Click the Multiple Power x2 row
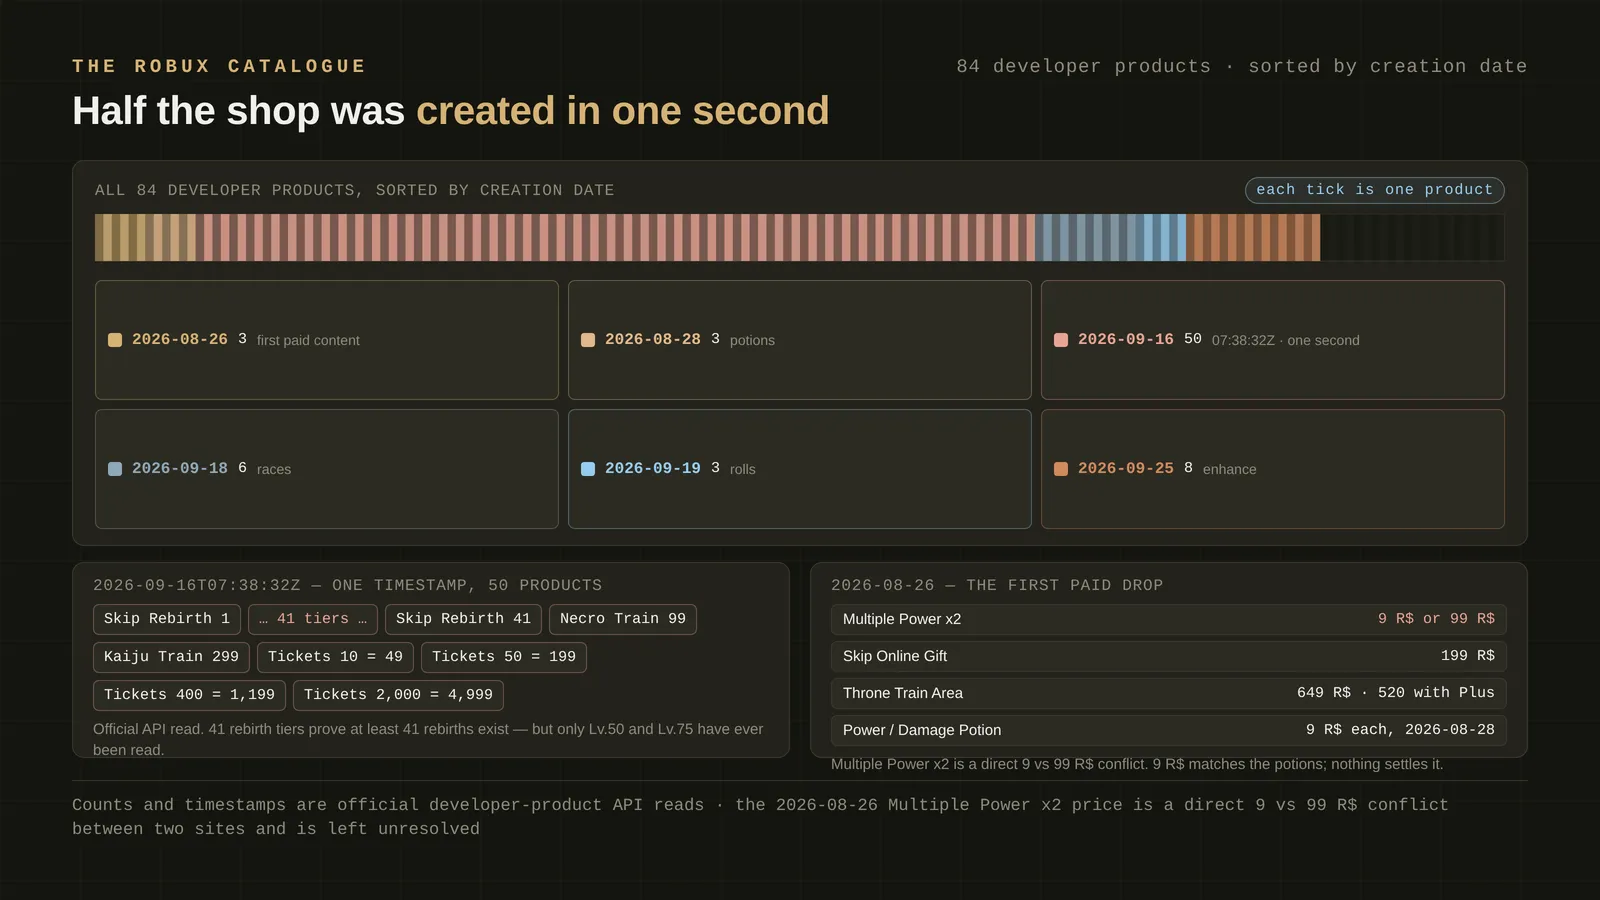The width and height of the screenshot is (1600, 900). tap(1169, 619)
